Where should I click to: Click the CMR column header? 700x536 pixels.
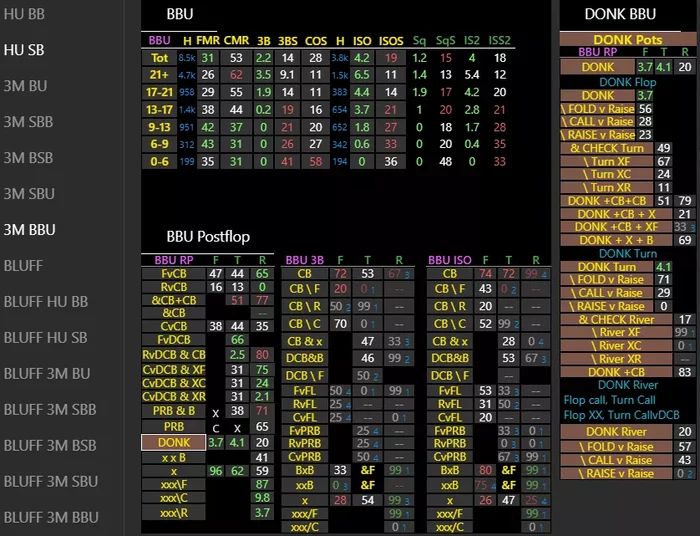[236, 41]
